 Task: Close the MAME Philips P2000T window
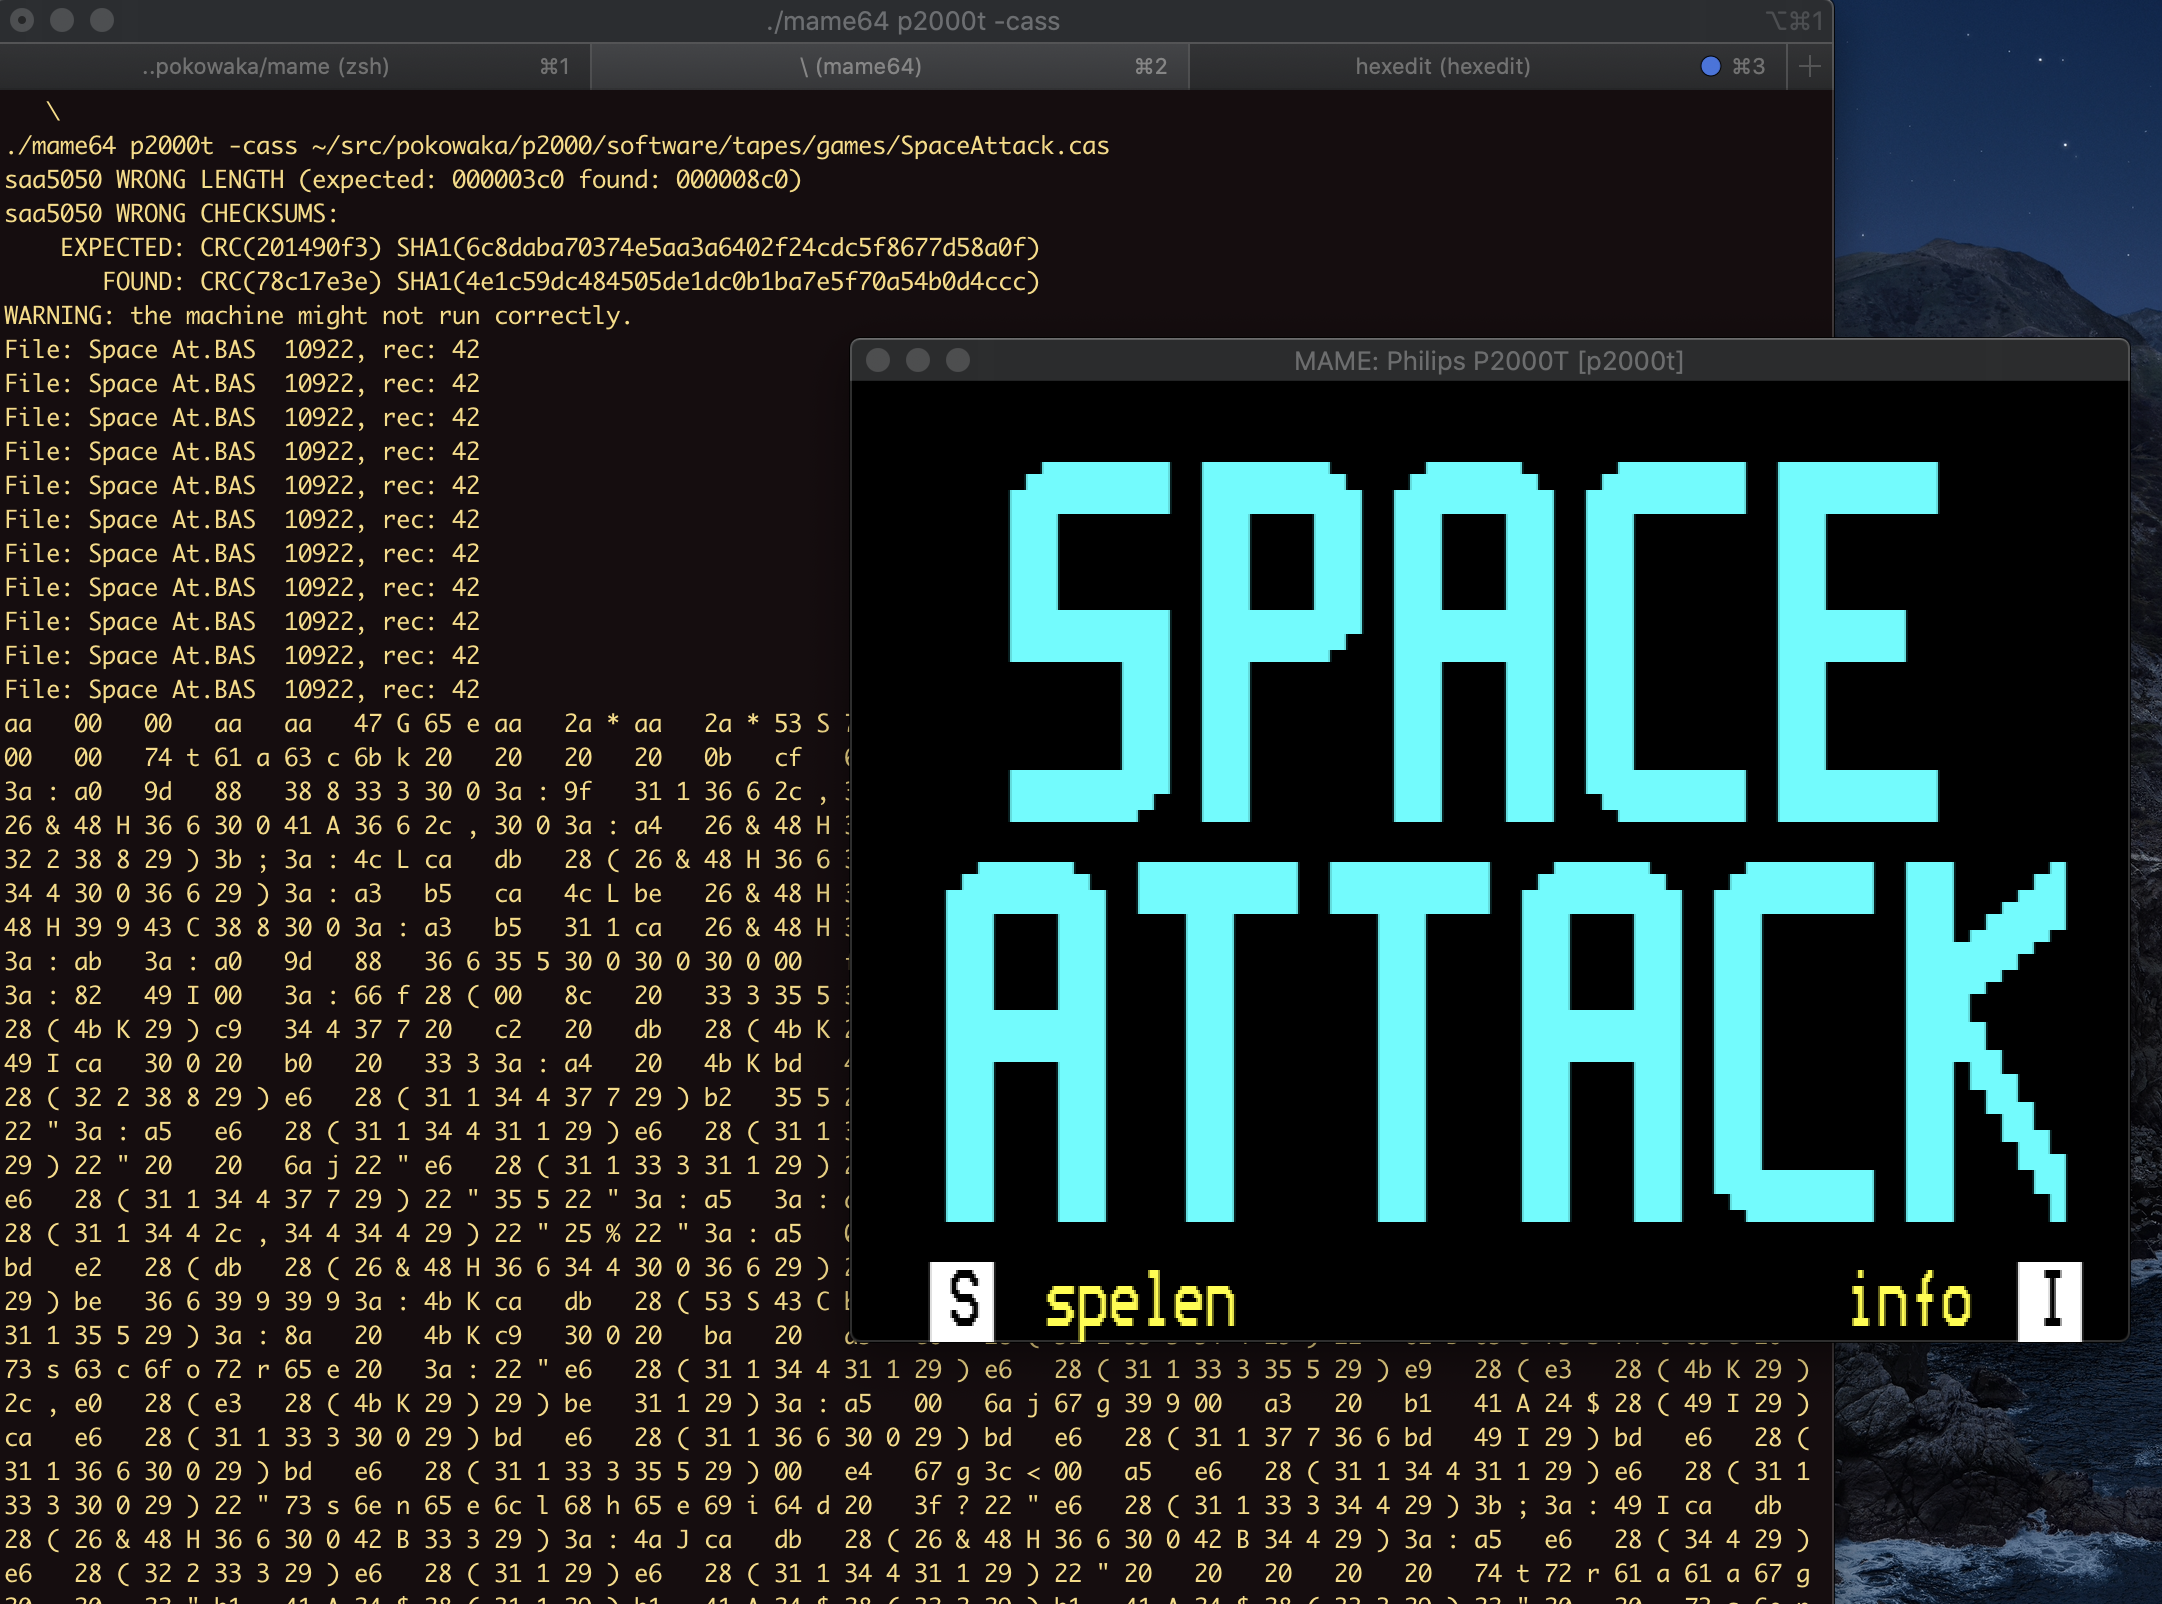point(878,360)
